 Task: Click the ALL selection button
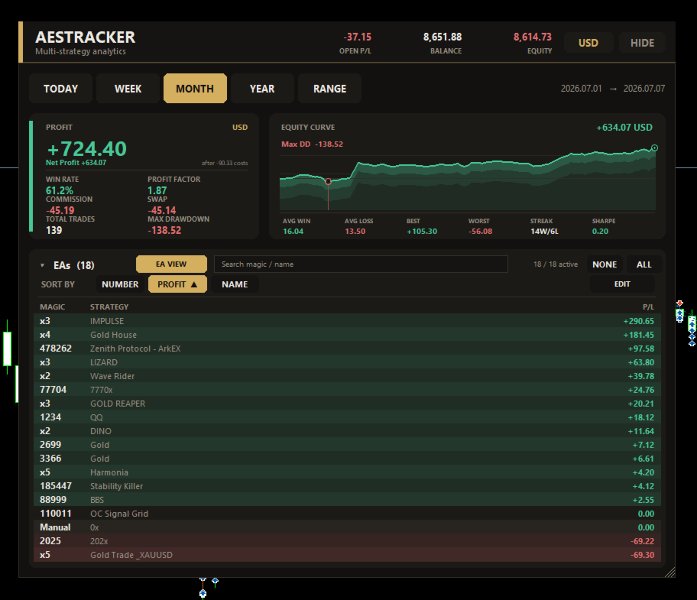644,264
